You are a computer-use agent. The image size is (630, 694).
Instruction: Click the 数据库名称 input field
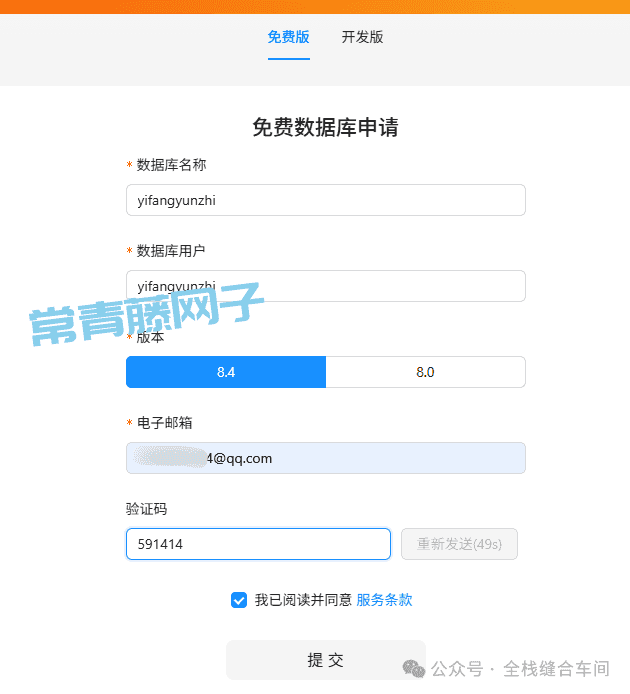(326, 200)
